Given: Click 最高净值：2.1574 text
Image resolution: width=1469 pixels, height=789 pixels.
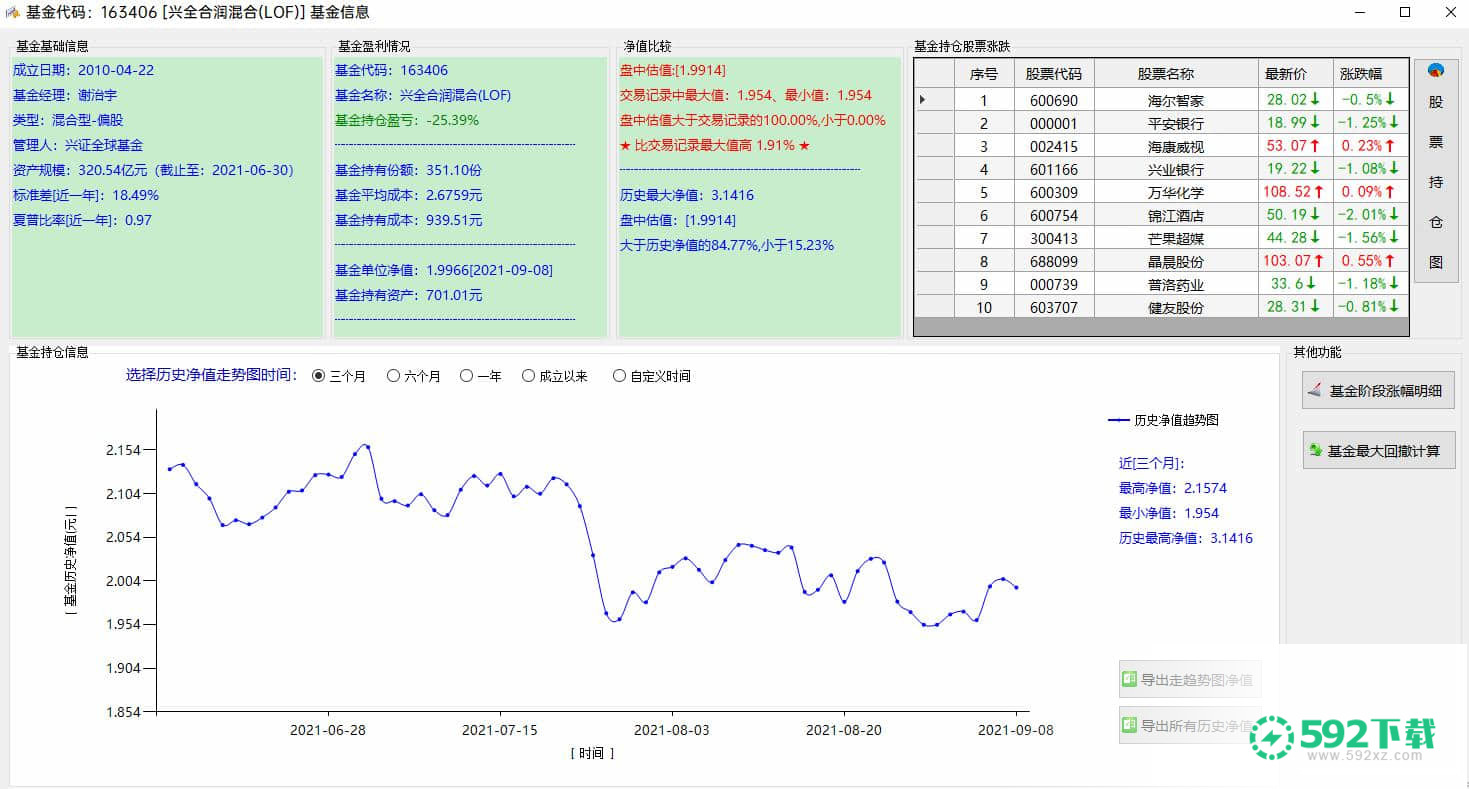Looking at the screenshot, I should tap(1173, 488).
